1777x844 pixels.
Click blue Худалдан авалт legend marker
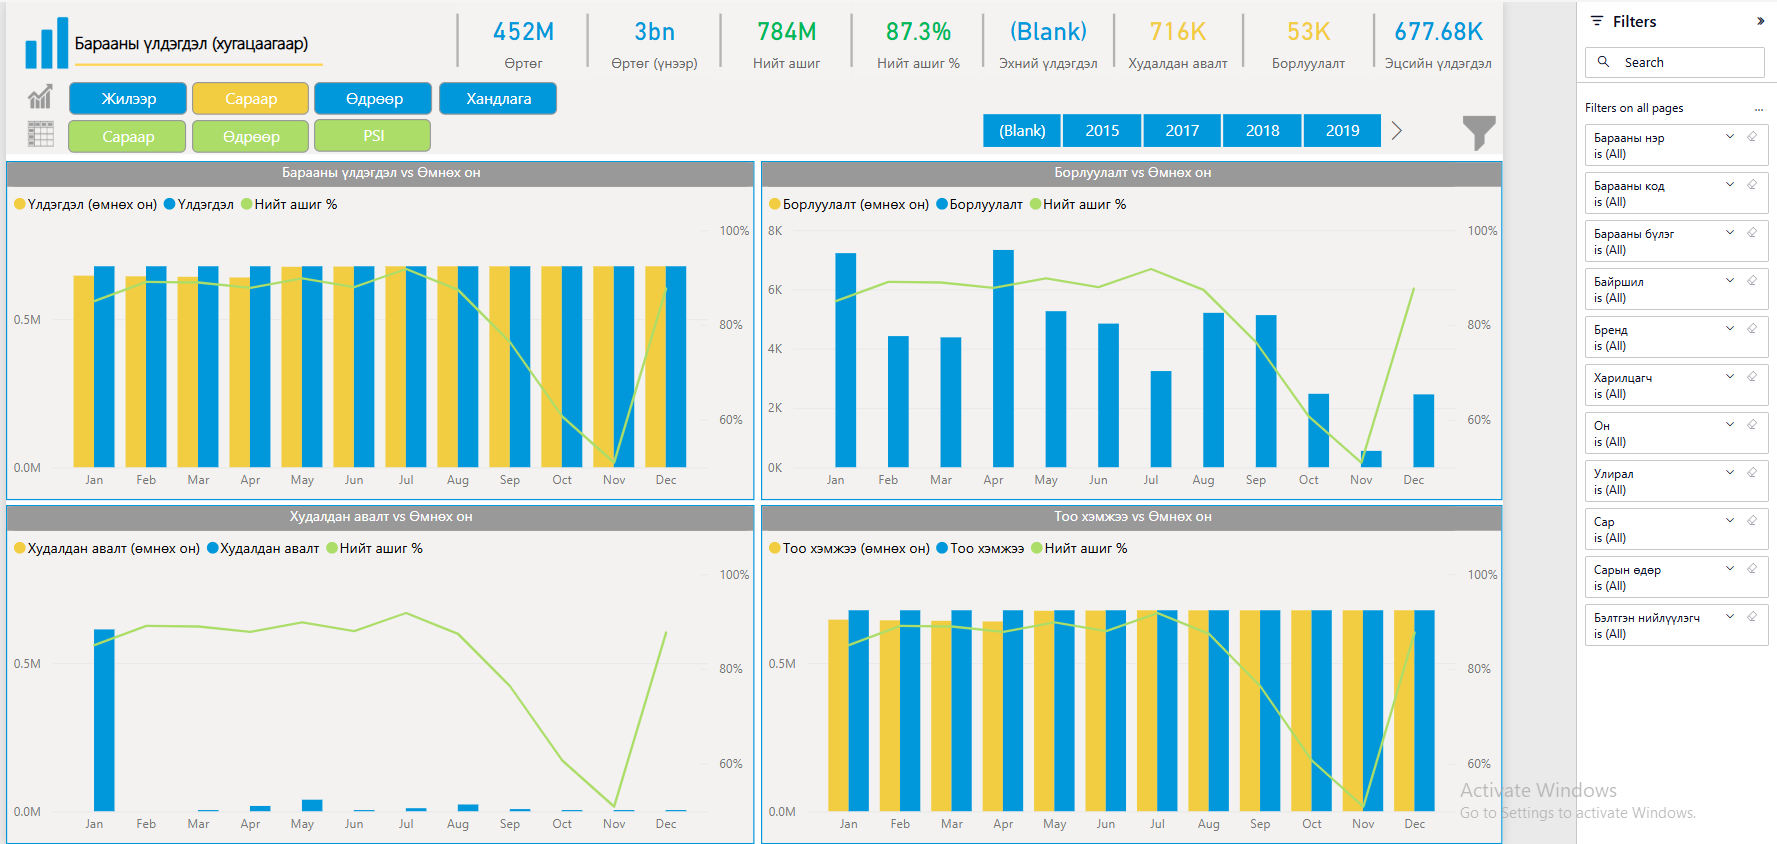(213, 549)
